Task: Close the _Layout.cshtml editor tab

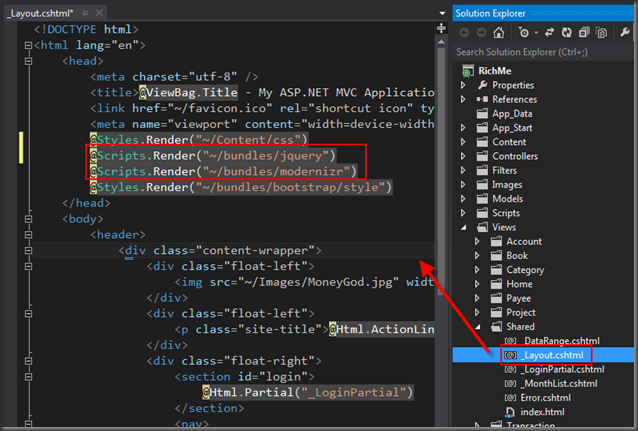Action: click(99, 13)
